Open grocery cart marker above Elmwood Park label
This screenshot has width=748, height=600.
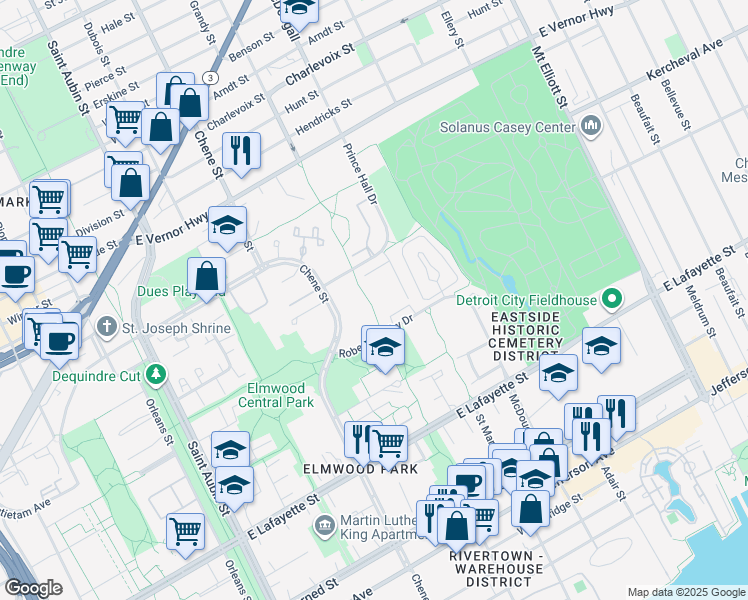coord(388,441)
